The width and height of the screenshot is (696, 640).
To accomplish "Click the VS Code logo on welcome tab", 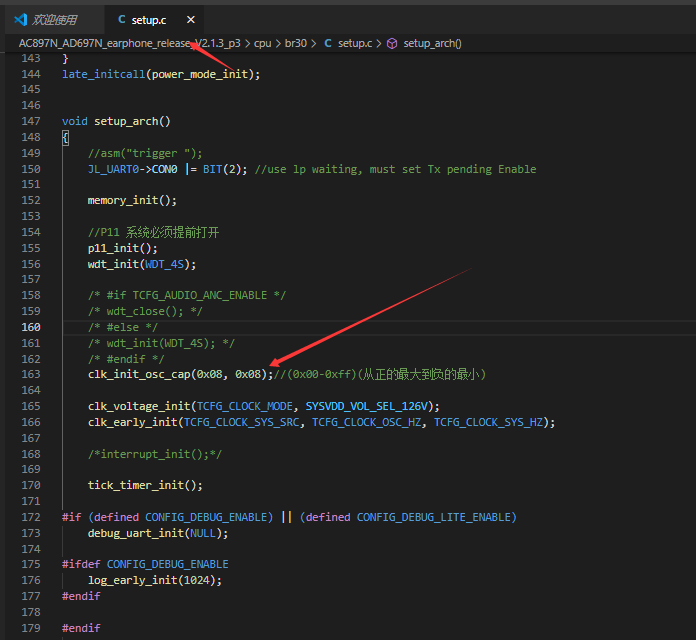I will pyautogui.click(x=21, y=20).
